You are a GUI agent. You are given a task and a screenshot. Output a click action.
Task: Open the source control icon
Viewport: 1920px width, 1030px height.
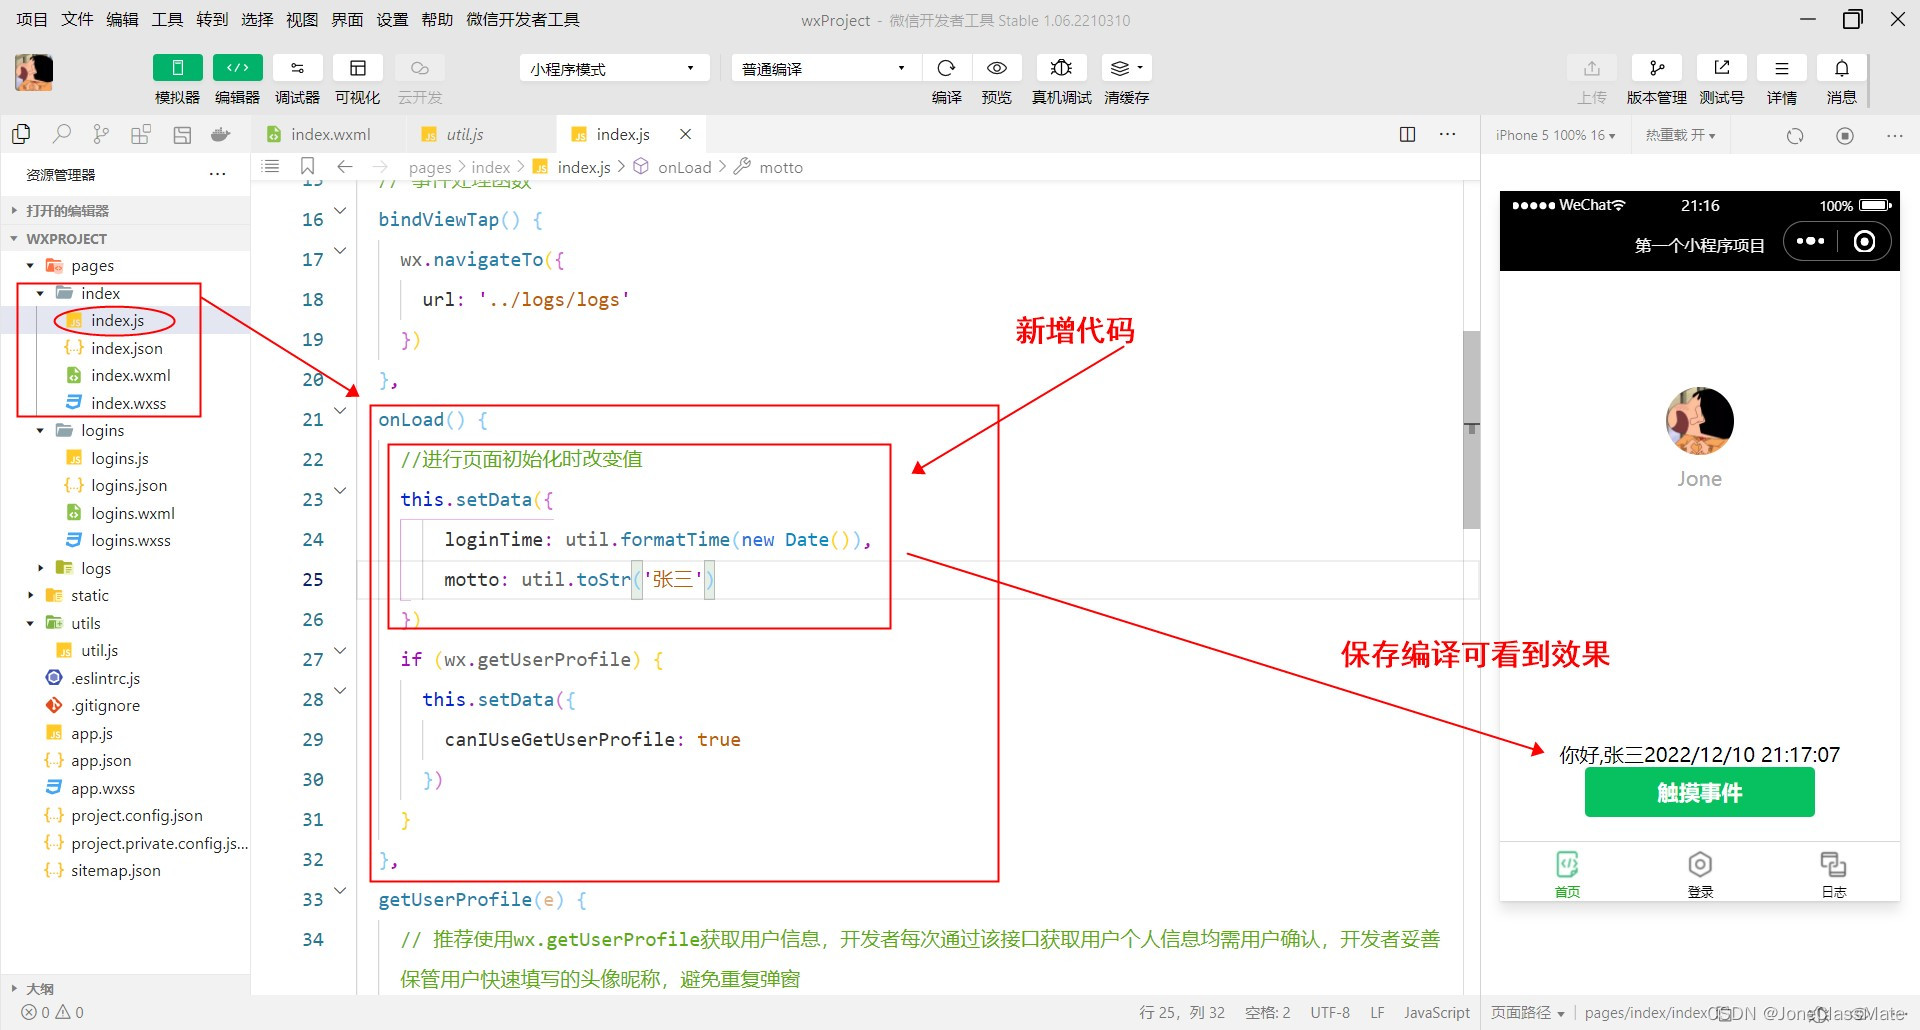click(x=101, y=134)
